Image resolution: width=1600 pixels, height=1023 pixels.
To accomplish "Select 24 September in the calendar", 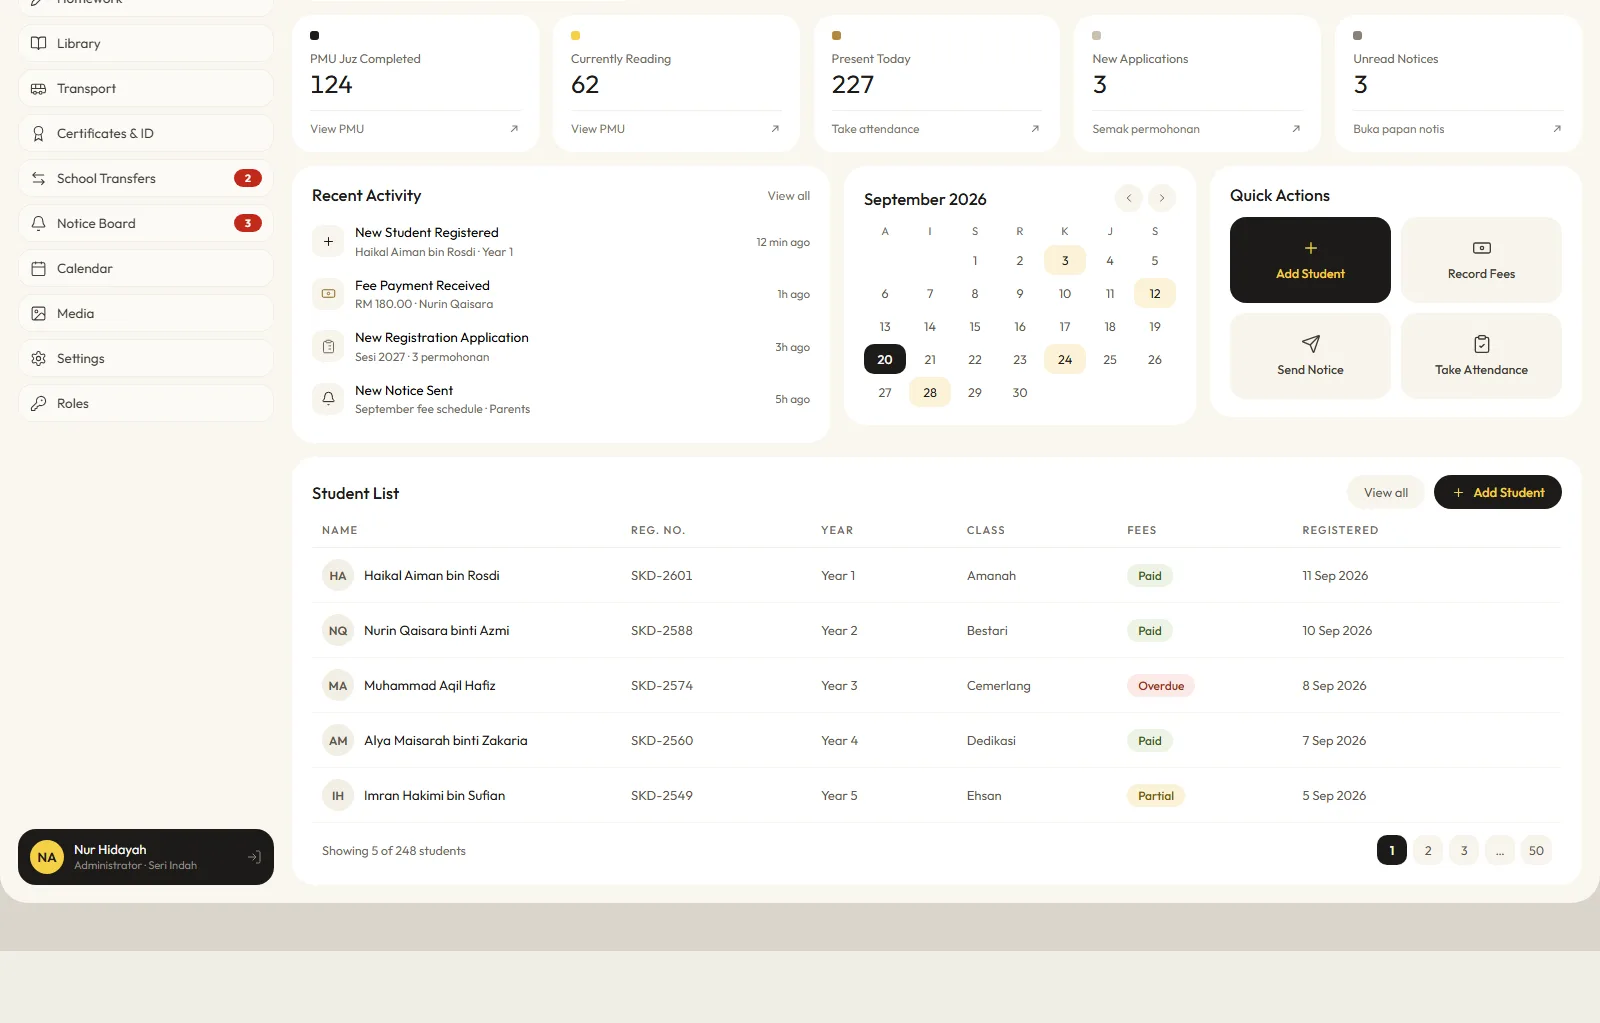I will point(1065,359).
